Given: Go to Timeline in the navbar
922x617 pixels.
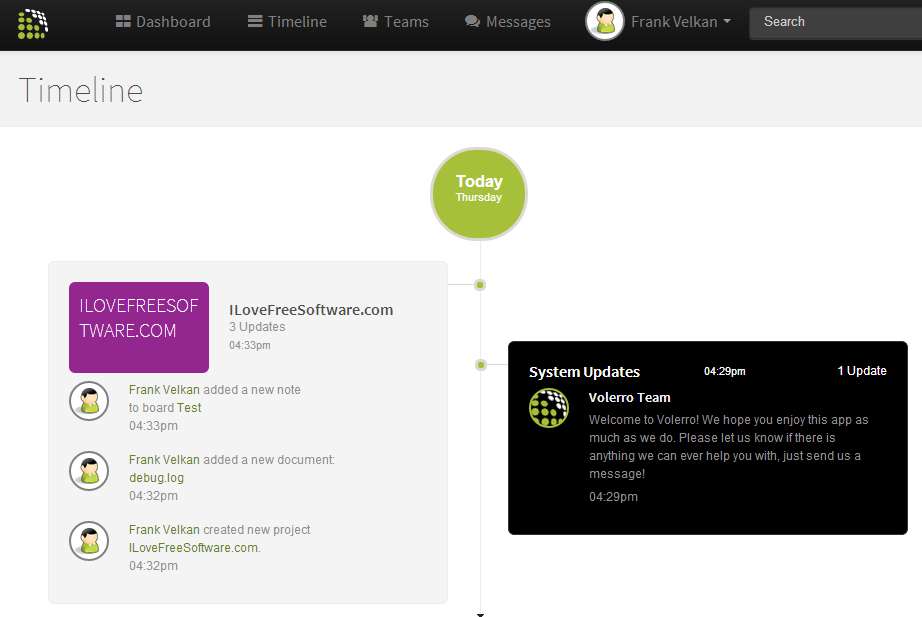Looking at the screenshot, I should coord(287,22).
